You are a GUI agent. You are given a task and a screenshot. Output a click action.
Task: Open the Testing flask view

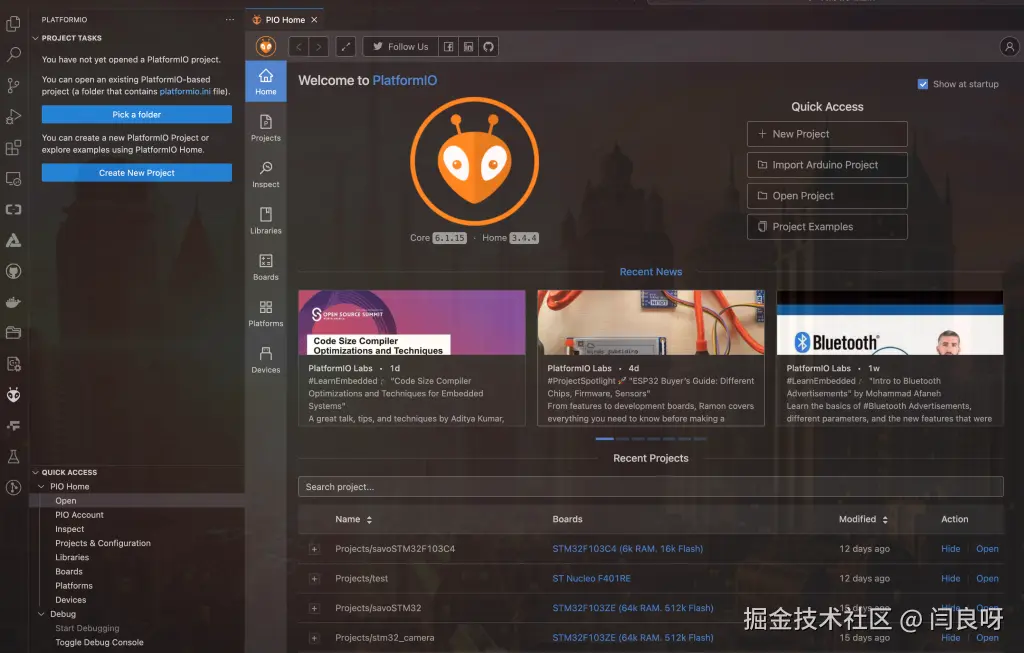[13, 456]
